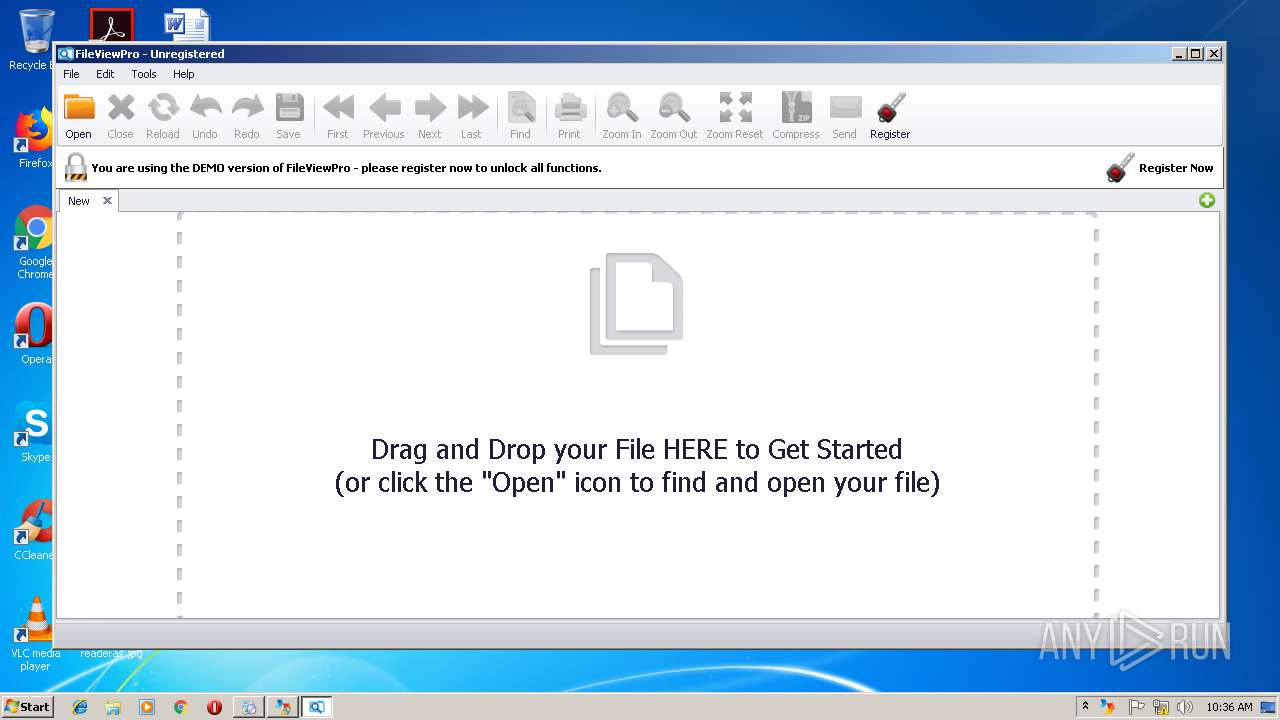Viewport: 1280px width, 720px height.
Task: Click the Send envelope icon
Action: pos(845,107)
